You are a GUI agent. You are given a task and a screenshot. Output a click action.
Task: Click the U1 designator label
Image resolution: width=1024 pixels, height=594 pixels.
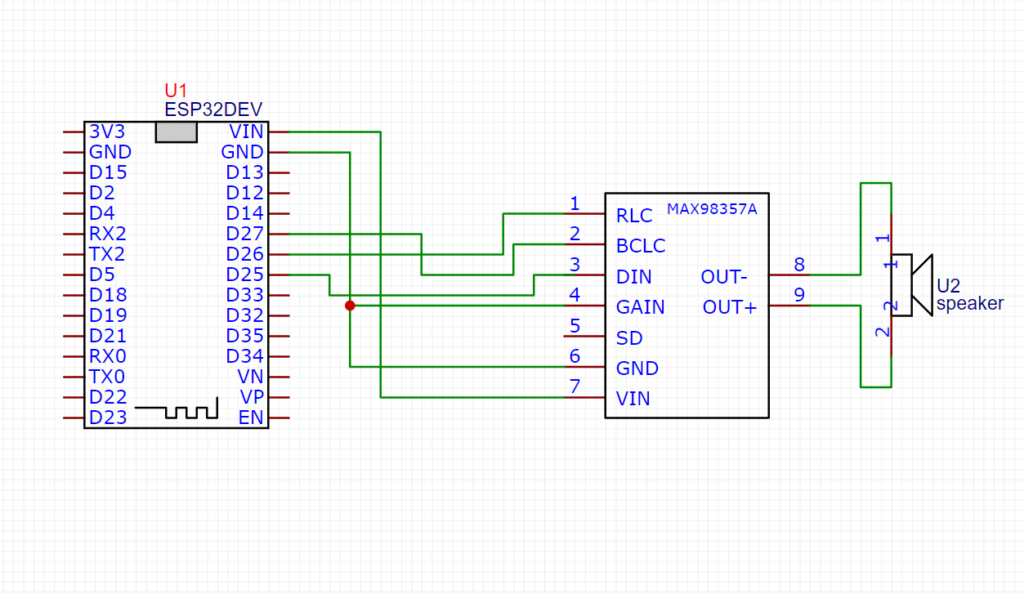point(176,90)
